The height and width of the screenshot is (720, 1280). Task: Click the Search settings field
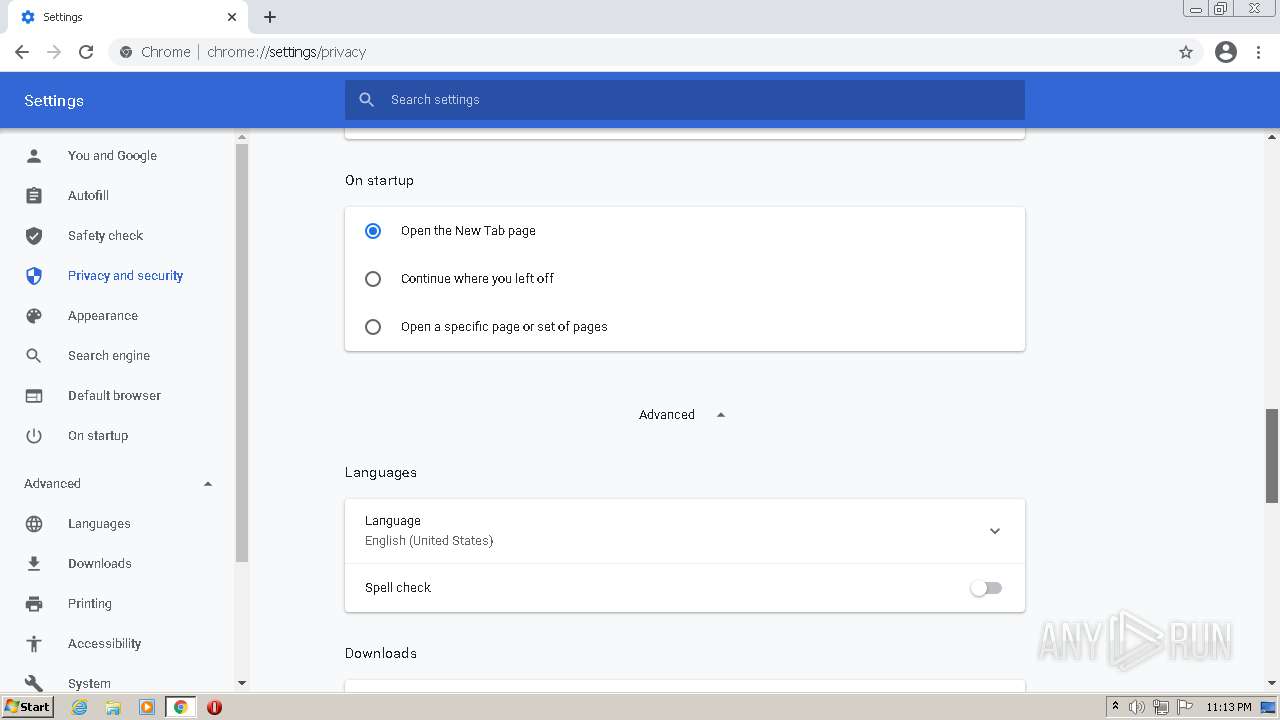click(685, 99)
